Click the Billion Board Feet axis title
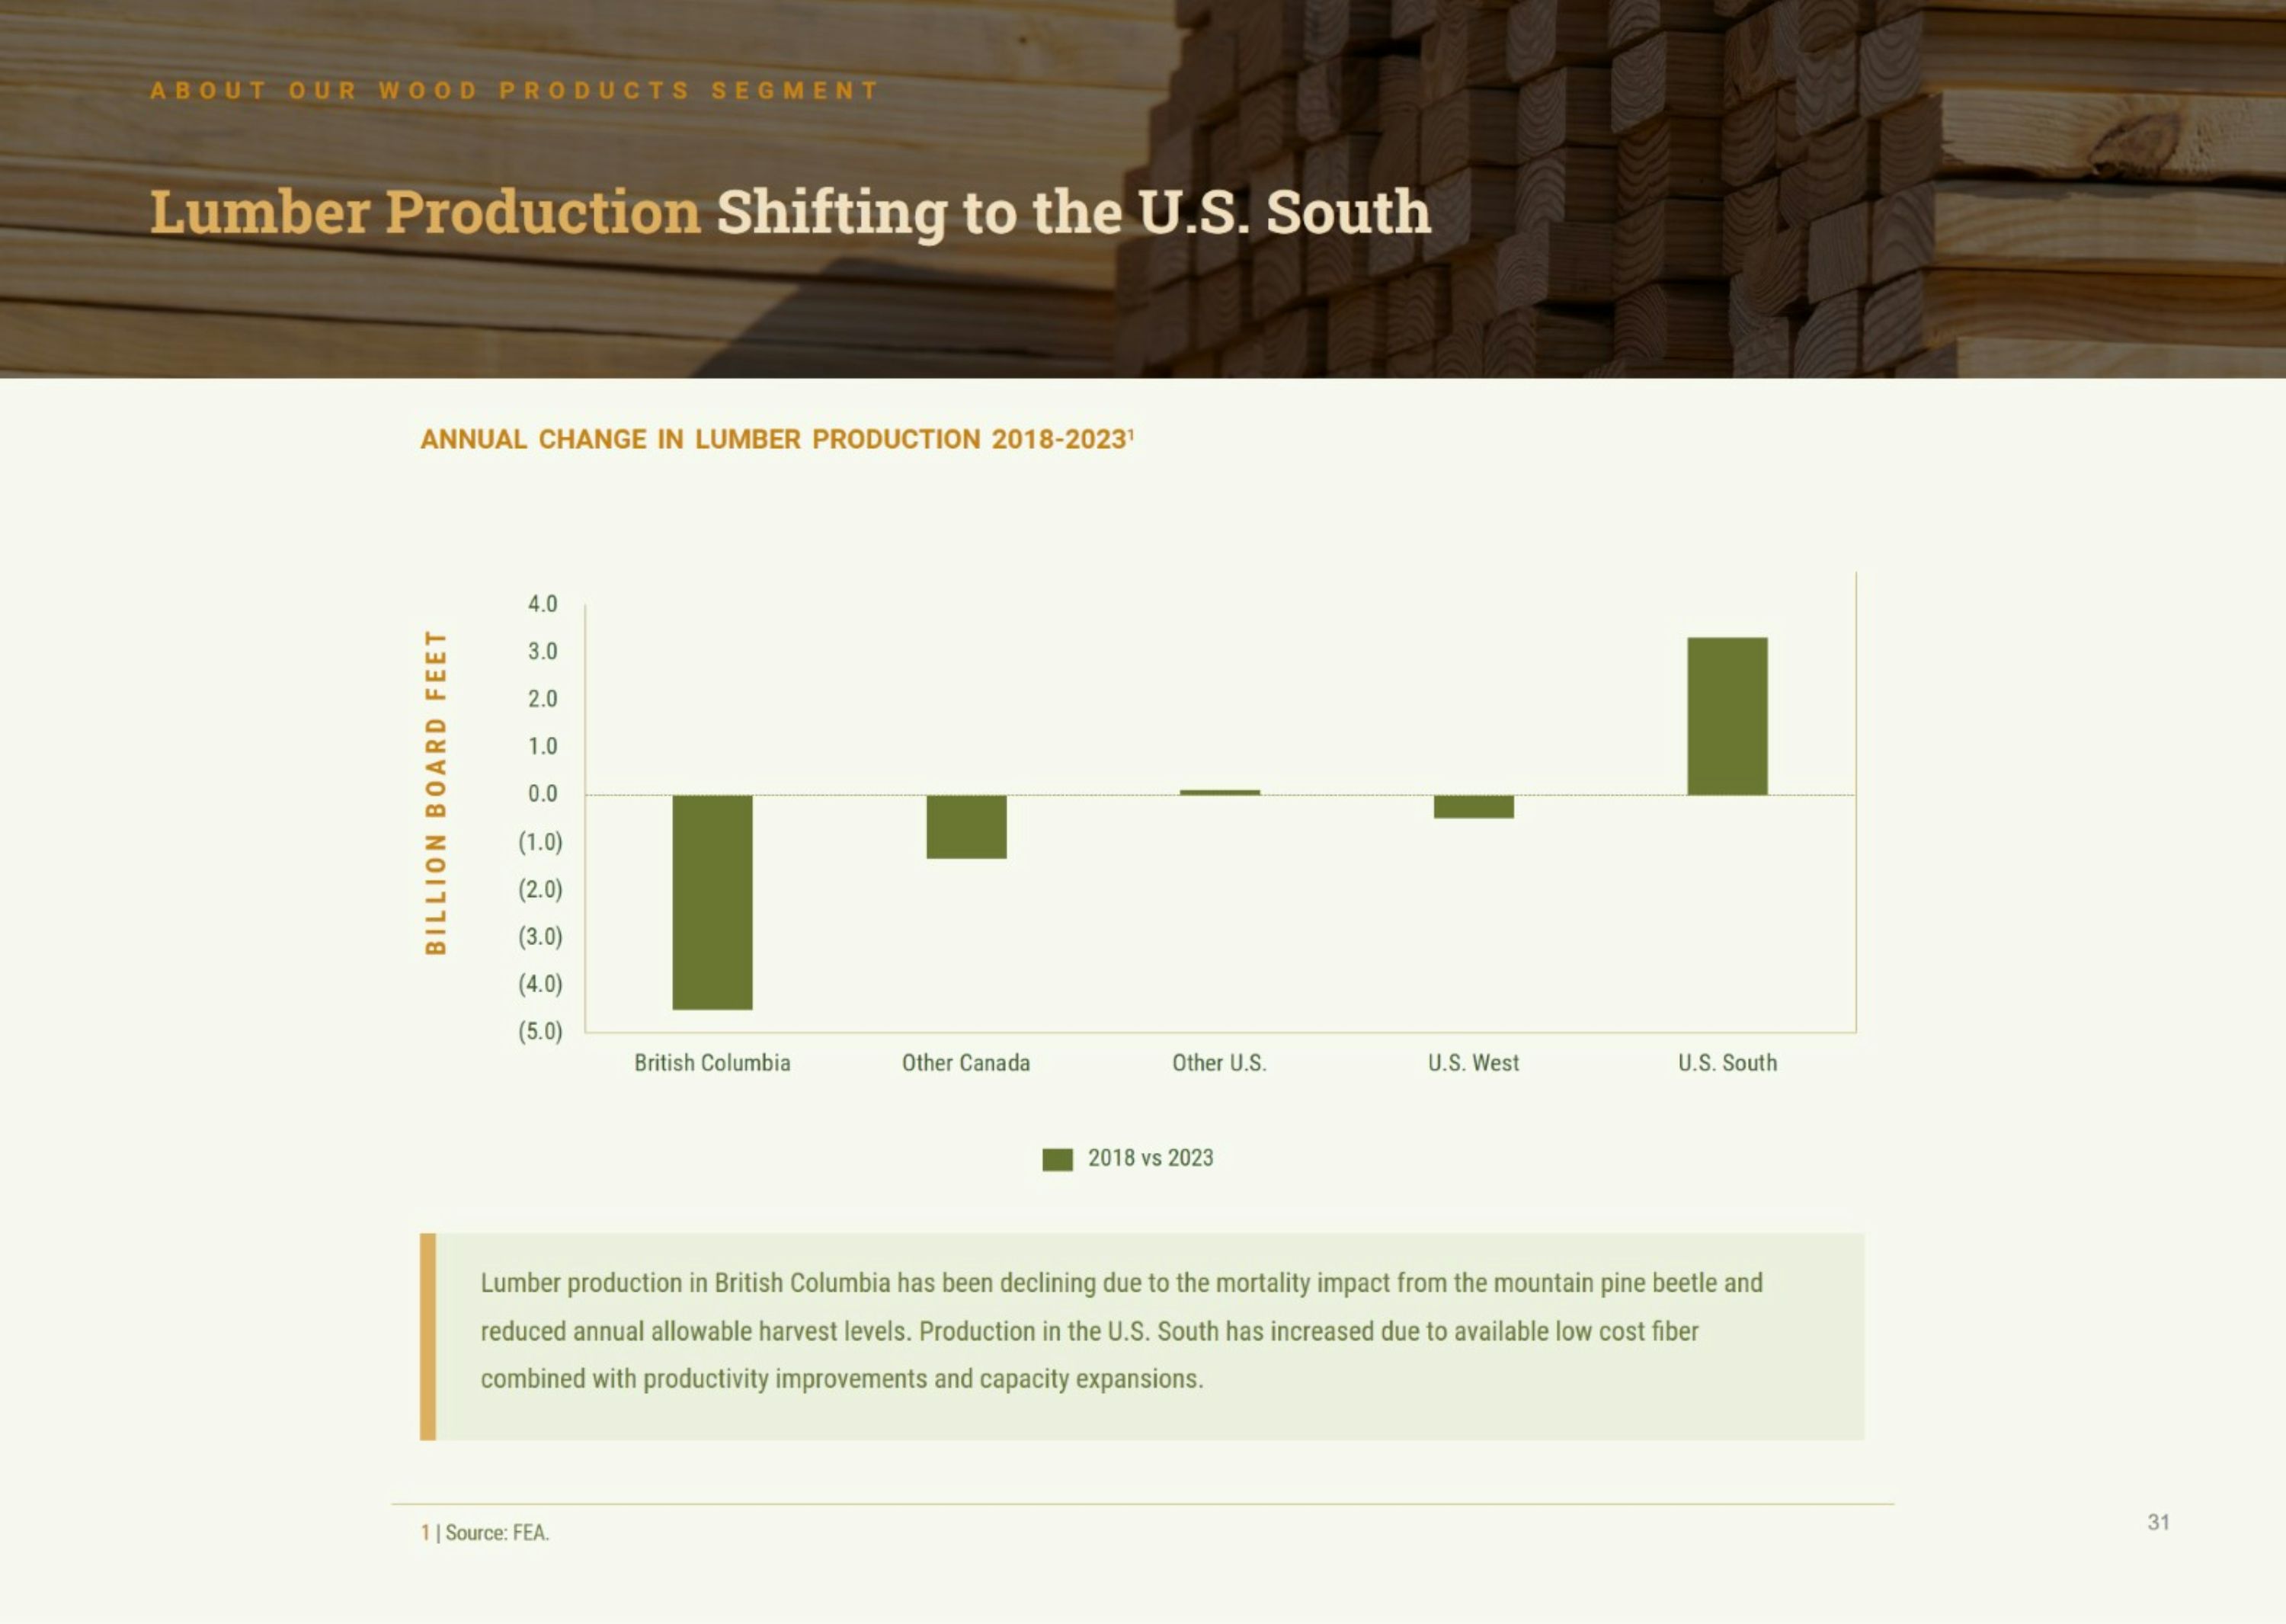The width and height of the screenshot is (2286, 1624). pyautogui.click(x=436, y=792)
